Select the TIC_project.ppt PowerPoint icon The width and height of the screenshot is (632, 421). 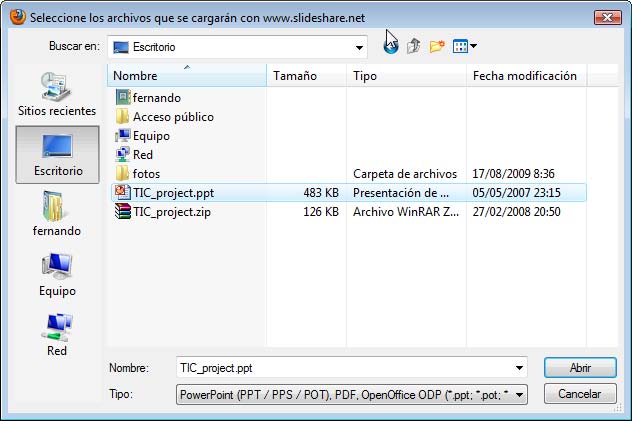(x=123, y=192)
